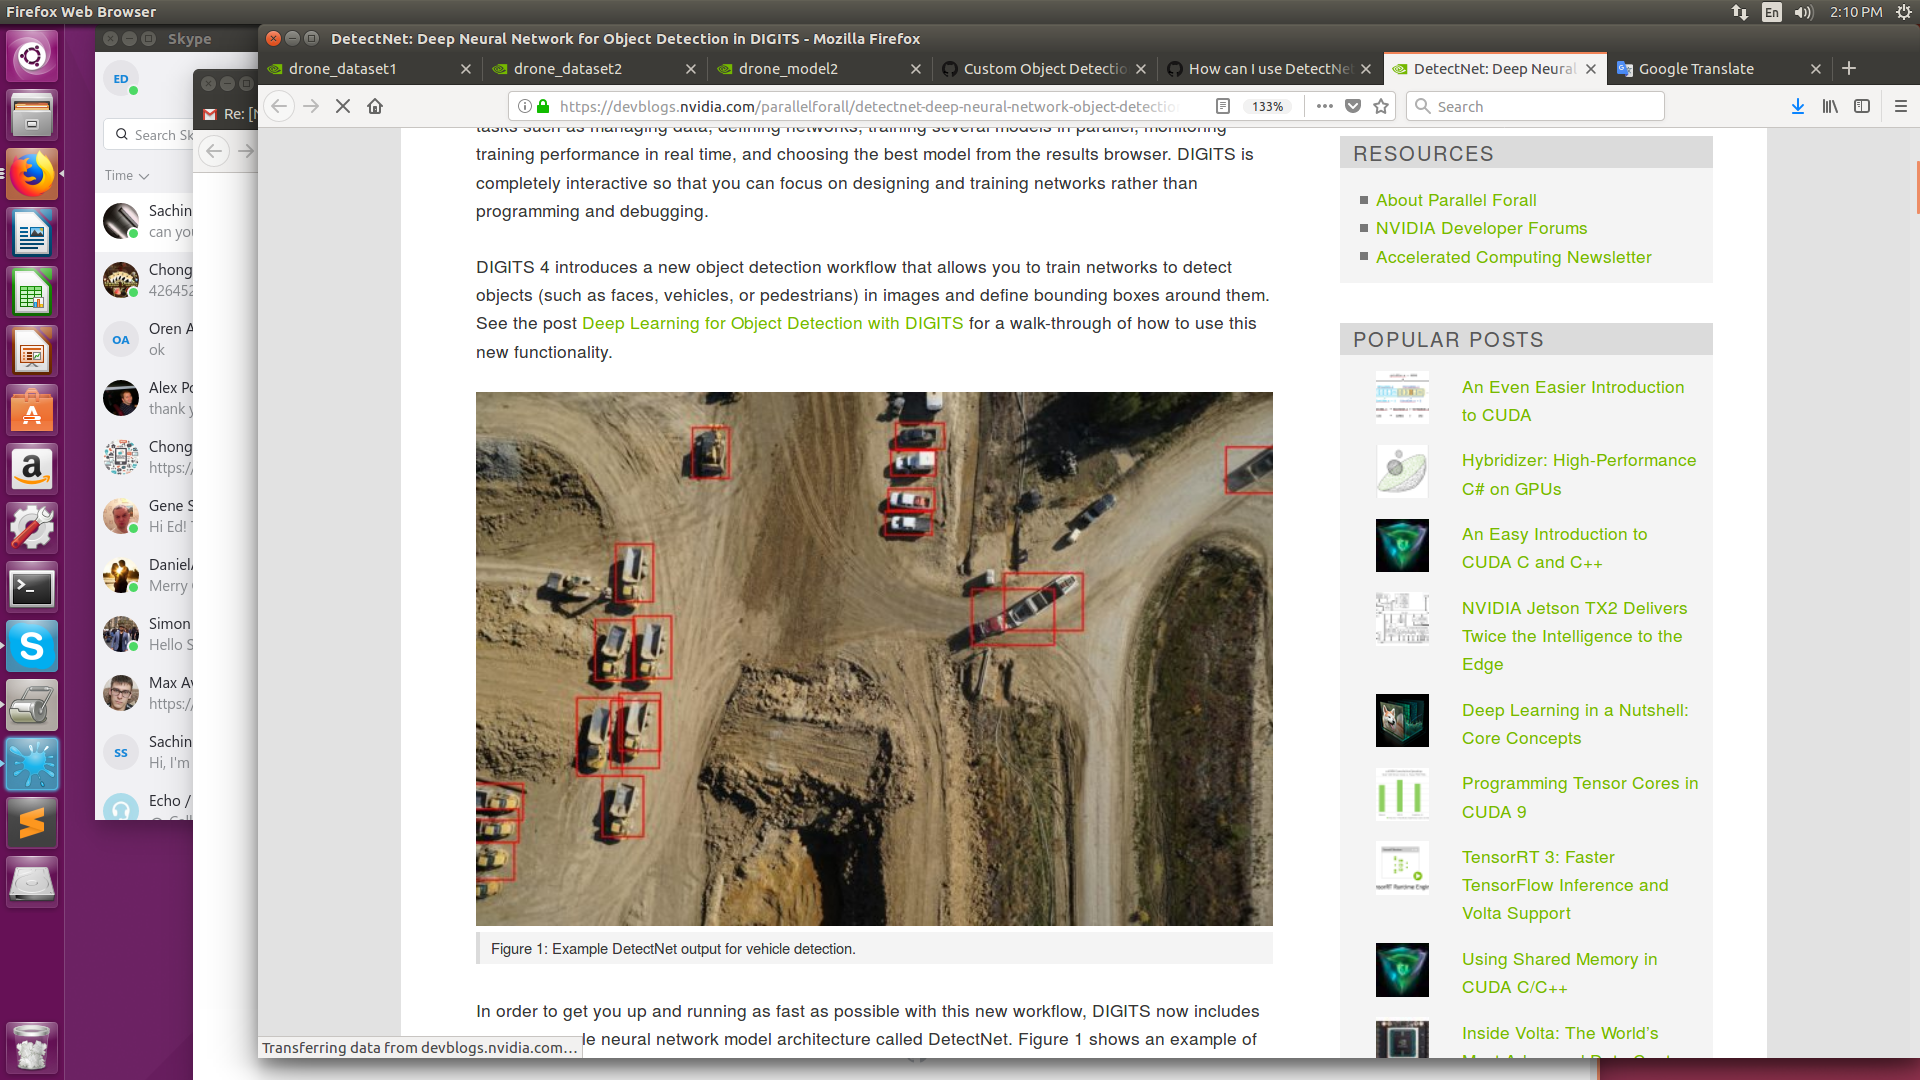Open the Library (bookshelf icon)
Image resolution: width=1920 pixels, height=1080 pixels.
pyautogui.click(x=1830, y=105)
